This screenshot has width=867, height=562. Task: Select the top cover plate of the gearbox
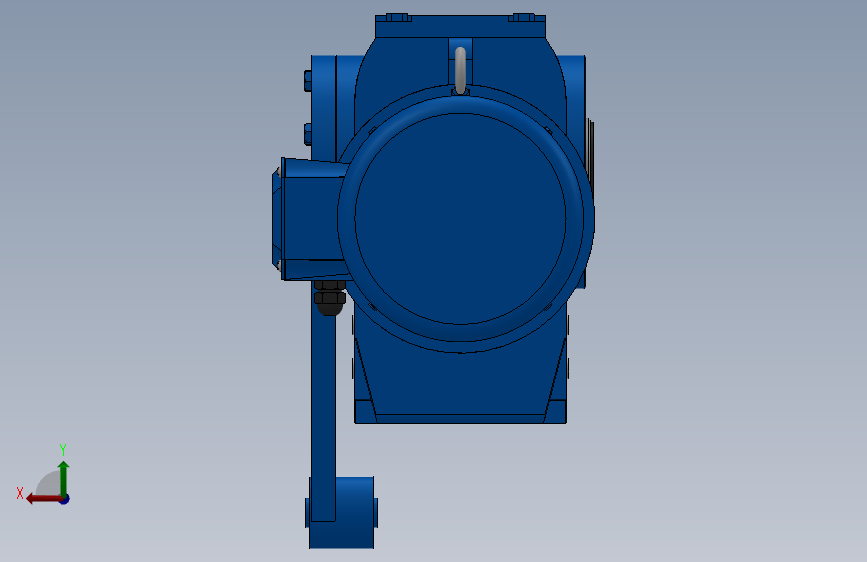[x=460, y=26]
